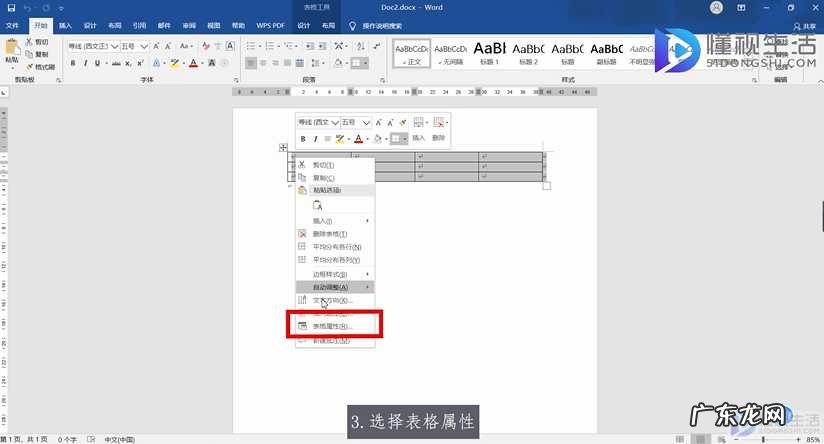Switch to the WPS PDF ribbon tab

coord(270,26)
